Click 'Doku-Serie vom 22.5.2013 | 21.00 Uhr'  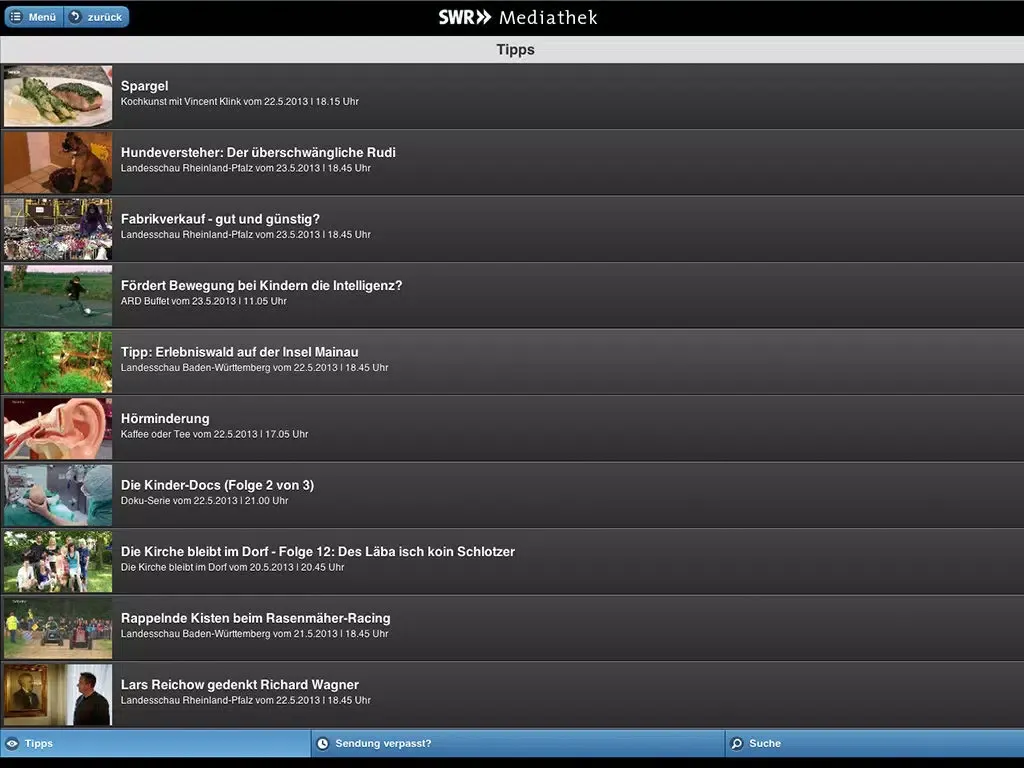(x=204, y=501)
